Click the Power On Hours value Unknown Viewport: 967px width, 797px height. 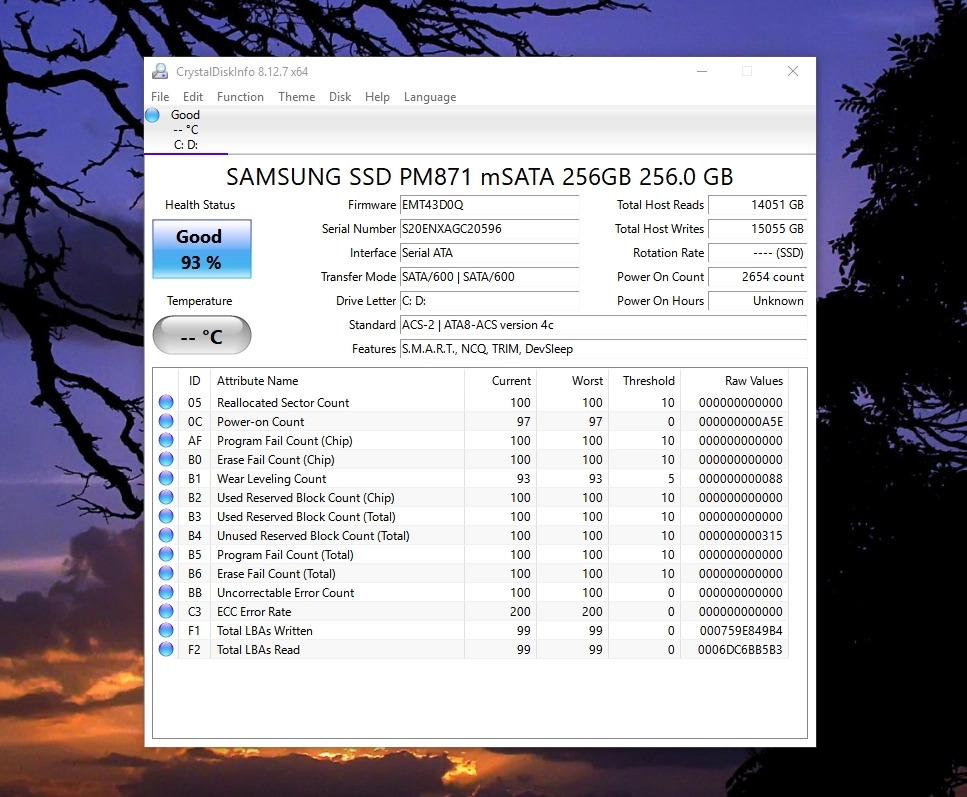[757, 301]
